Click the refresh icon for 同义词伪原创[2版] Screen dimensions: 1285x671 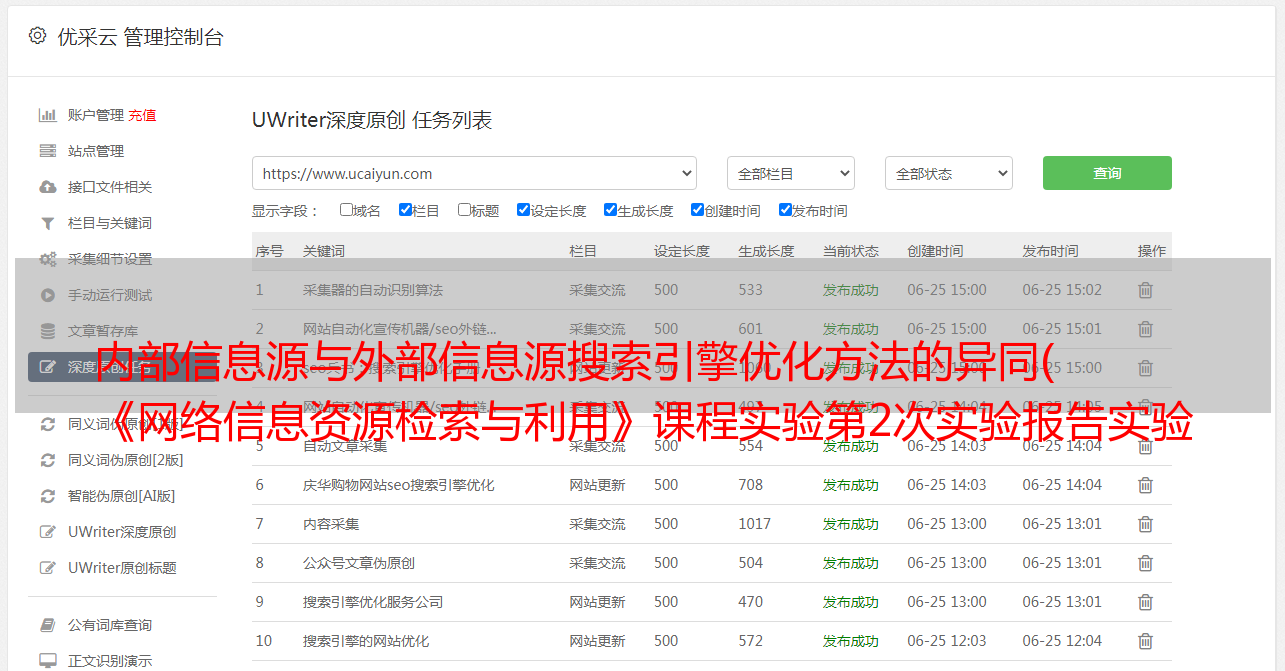click(47, 460)
